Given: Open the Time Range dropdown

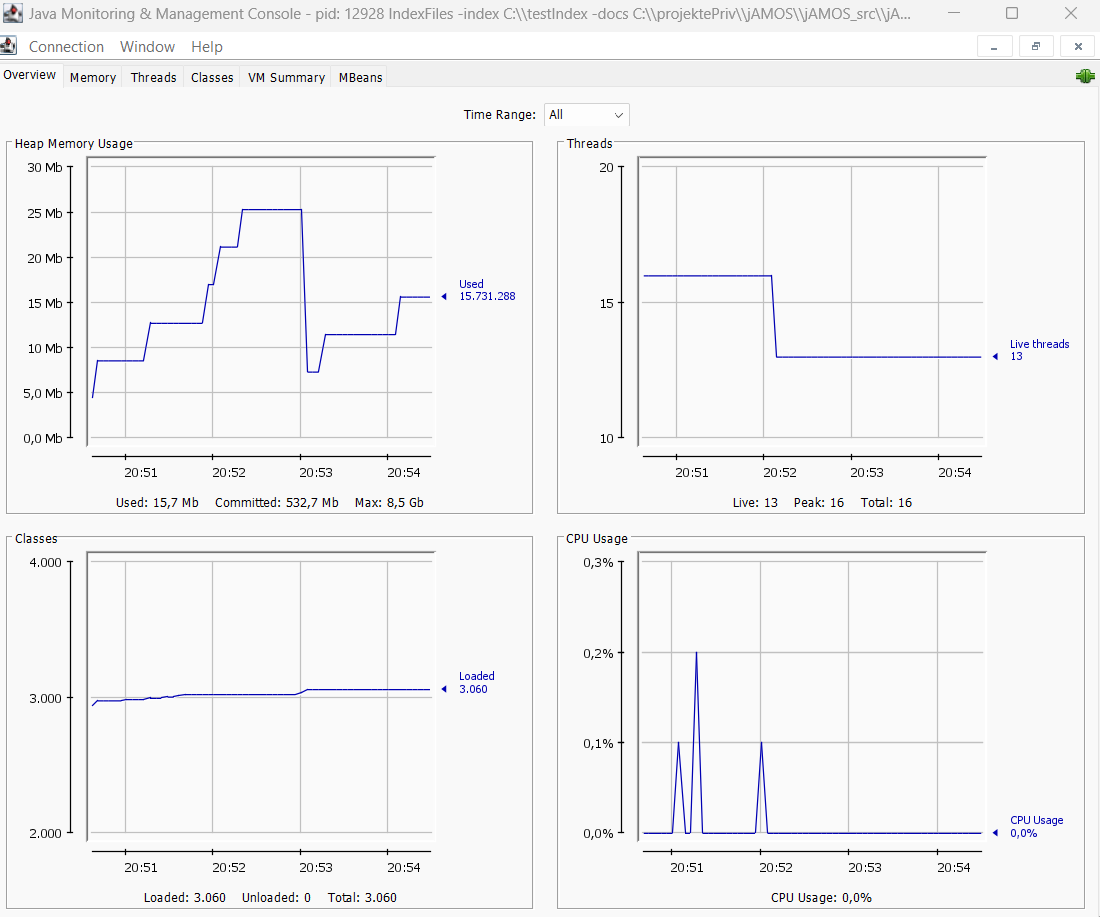Looking at the screenshot, I should point(586,114).
